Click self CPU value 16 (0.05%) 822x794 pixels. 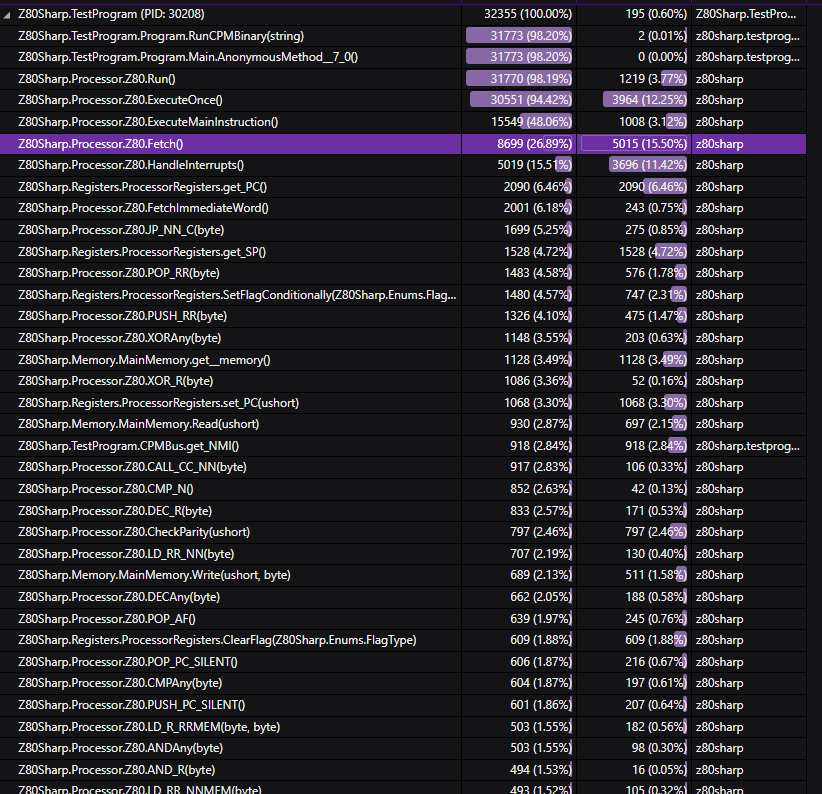coord(659,769)
